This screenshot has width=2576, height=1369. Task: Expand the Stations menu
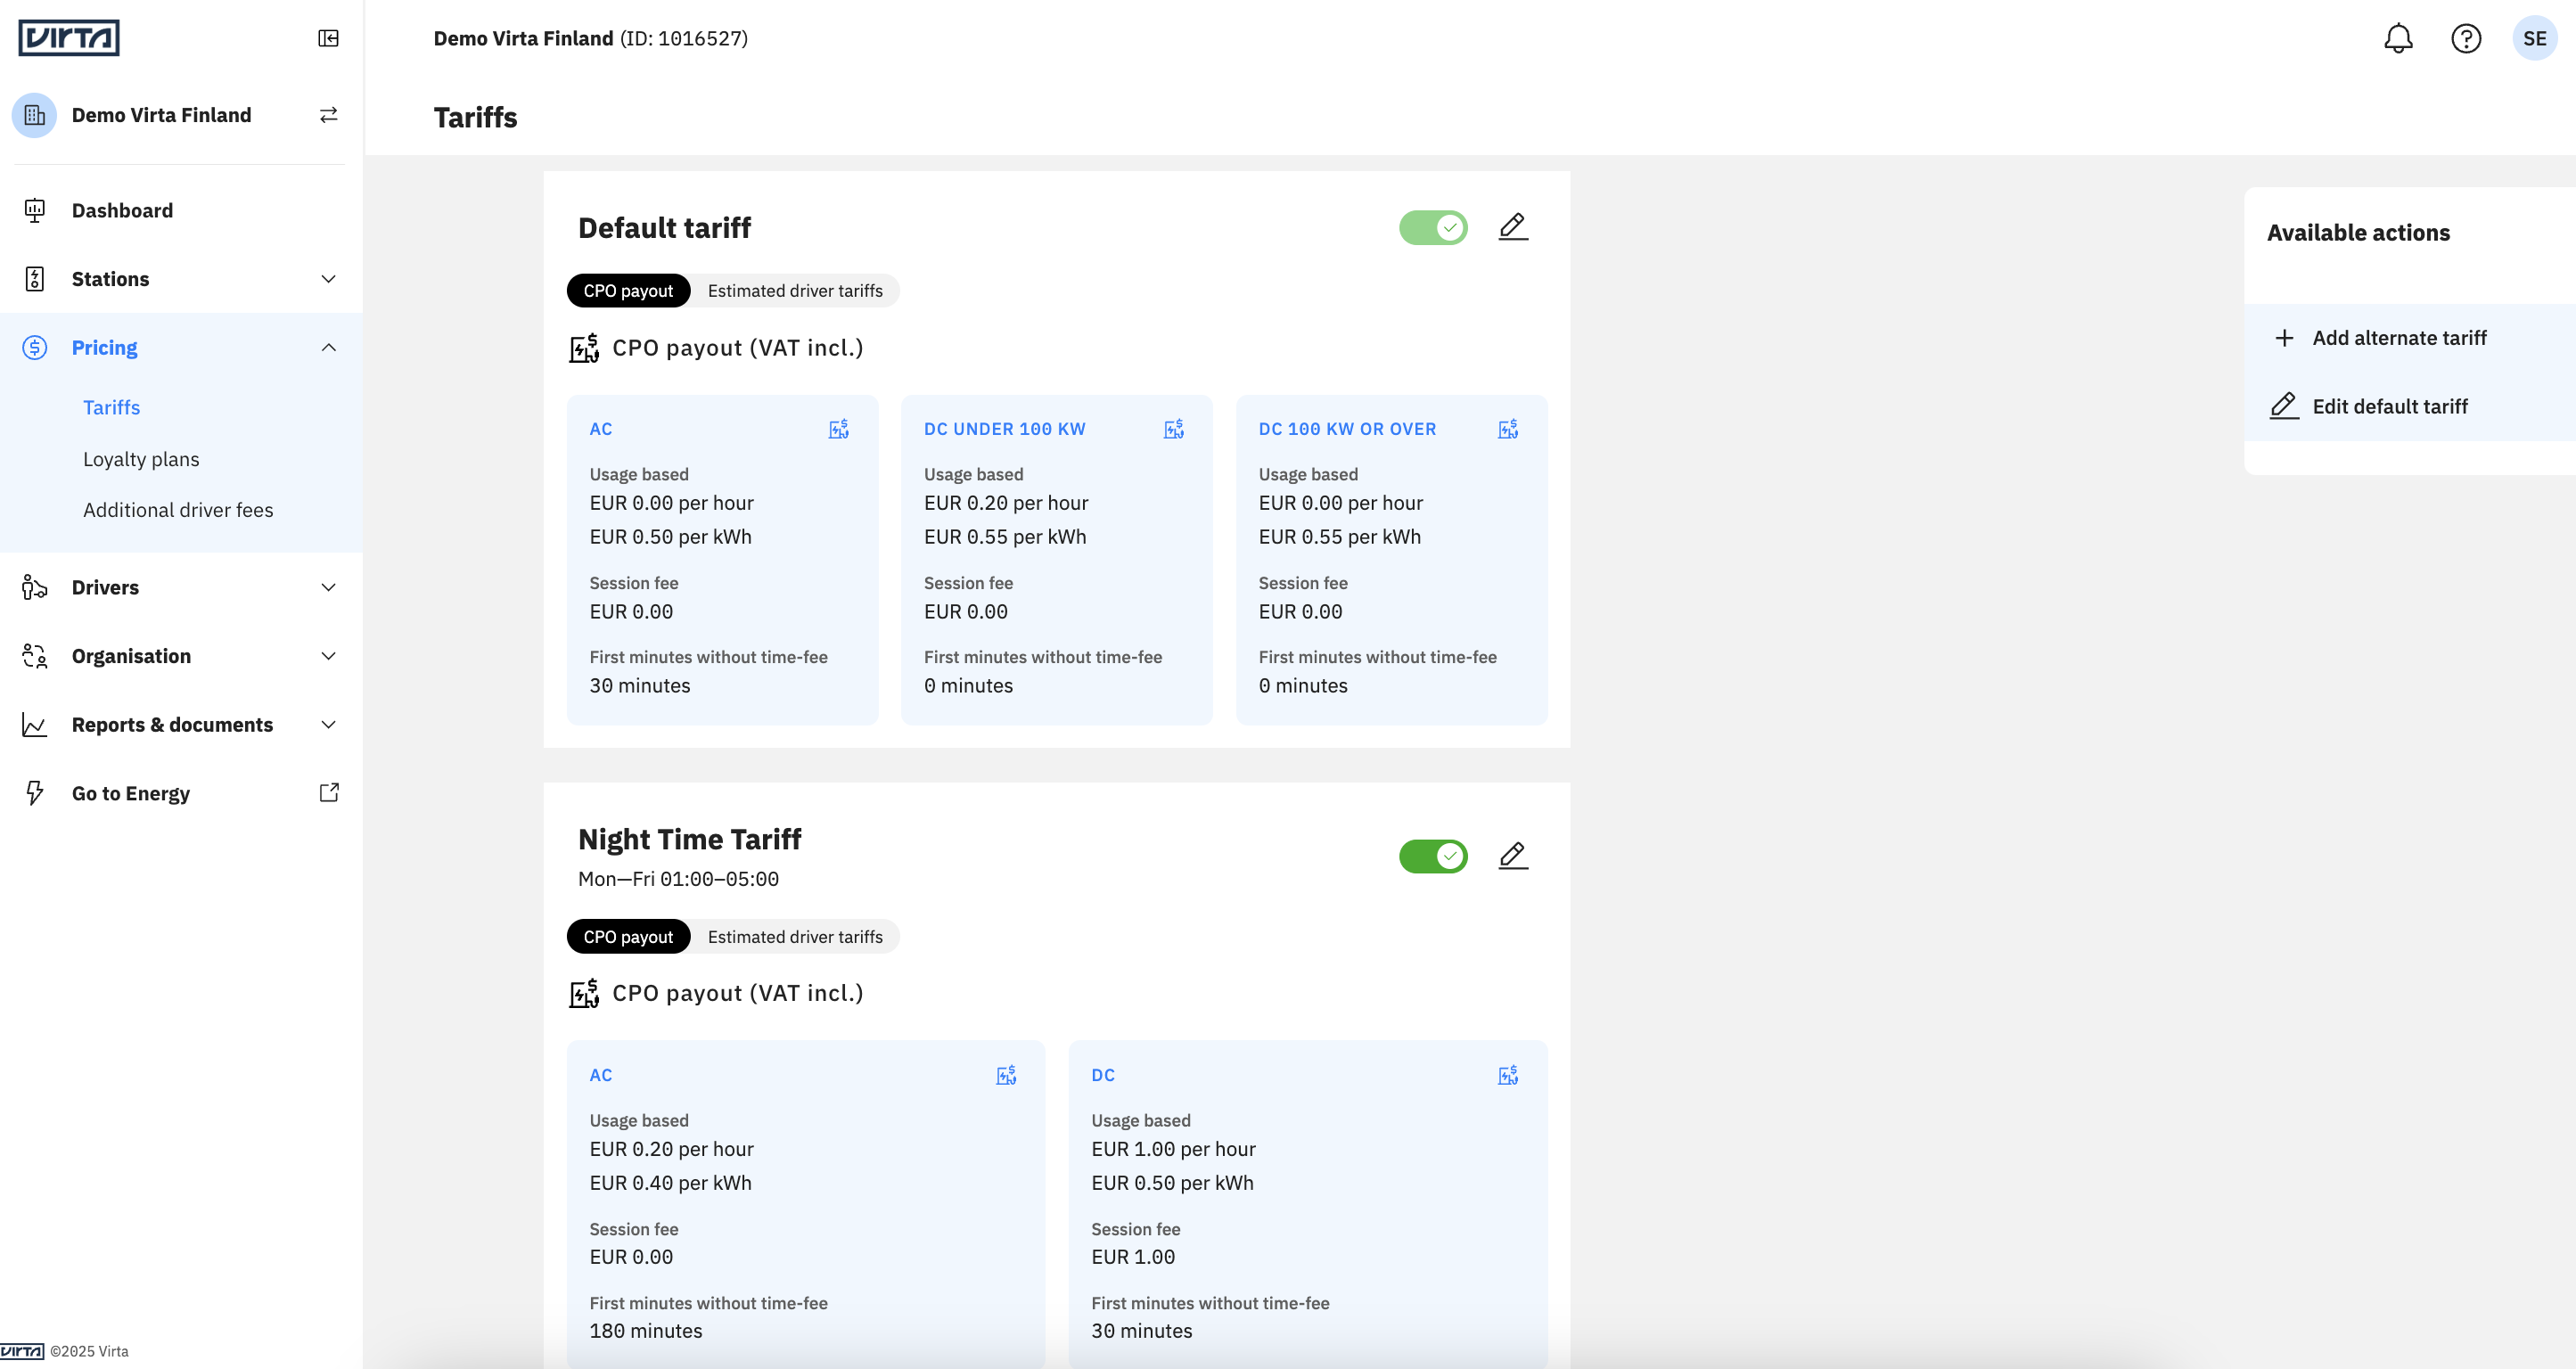(x=181, y=279)
